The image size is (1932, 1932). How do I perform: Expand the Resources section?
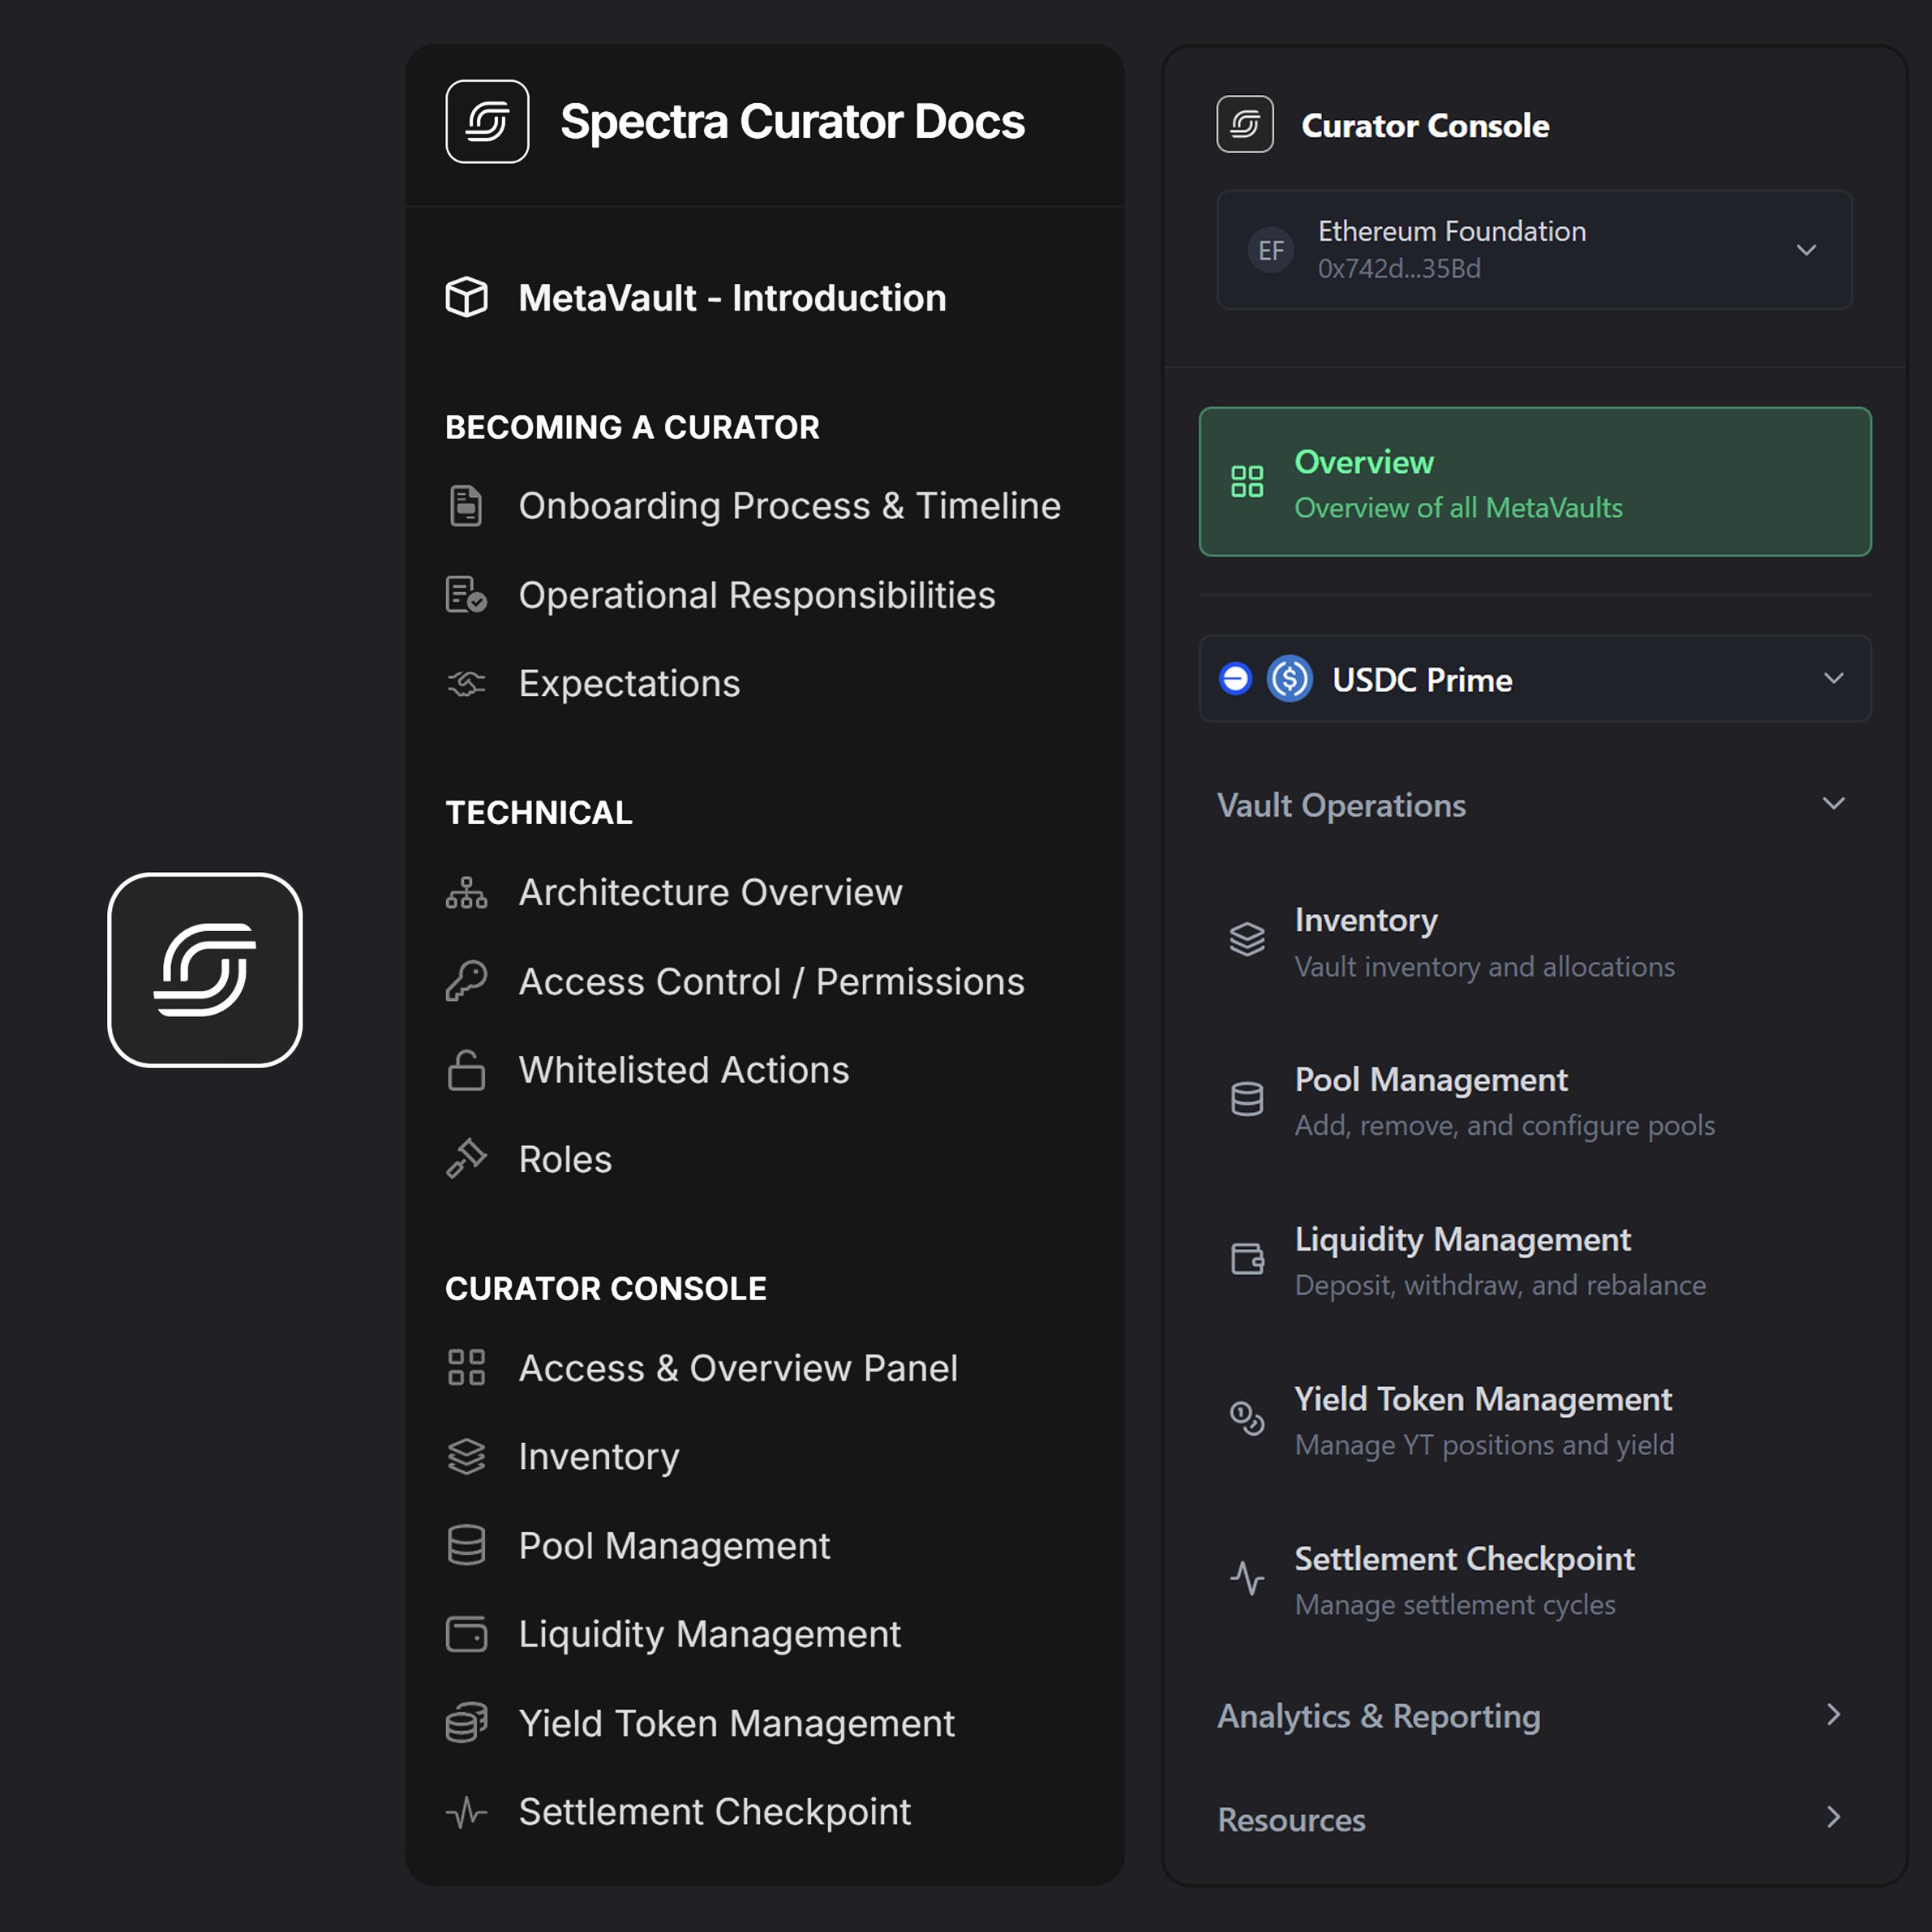[x=1833, y=1817]
